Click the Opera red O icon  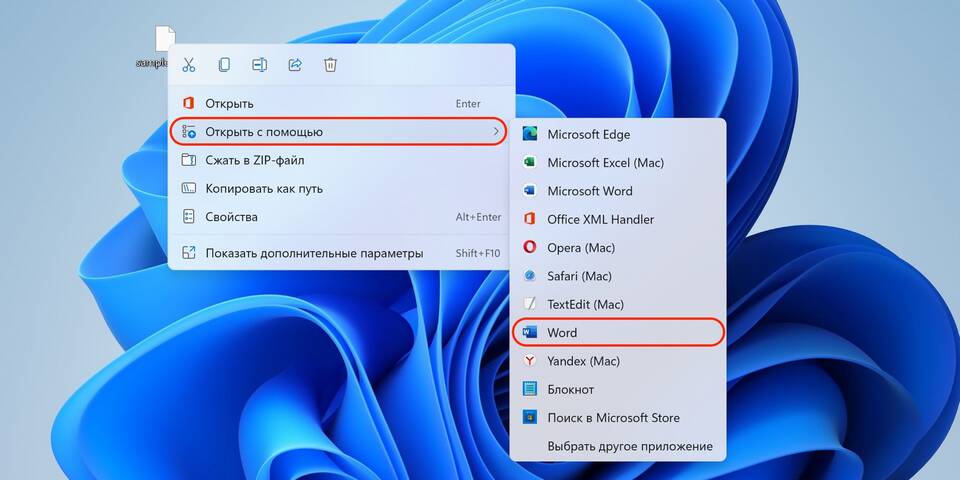(x=530, y=247)
